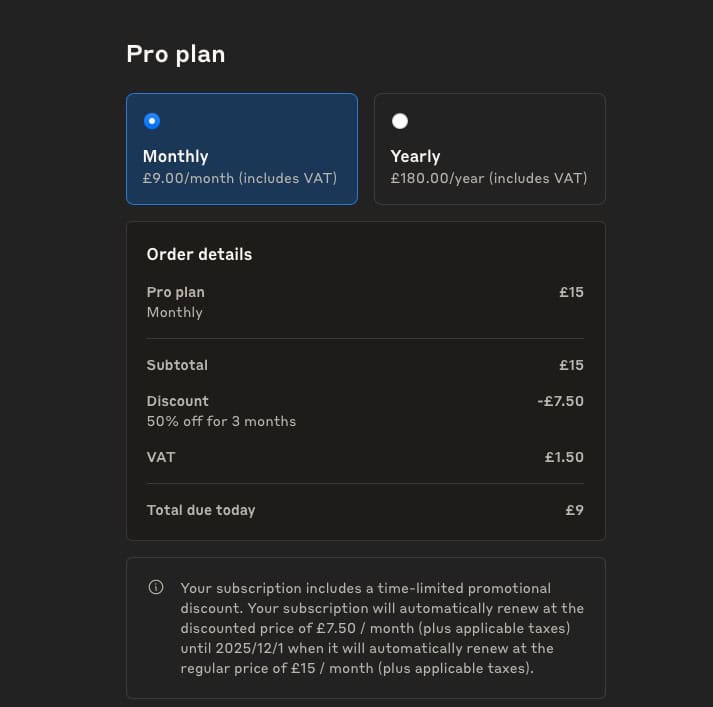Click the £9.00/month price text
Viewport: 713px width, 707px height.
coord(239,179)
